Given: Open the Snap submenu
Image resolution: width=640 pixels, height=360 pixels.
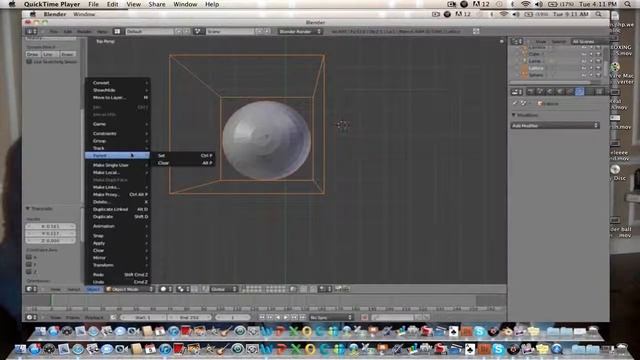Looking at the screenshot, I should pyautogui.click(x=118, y=236).
